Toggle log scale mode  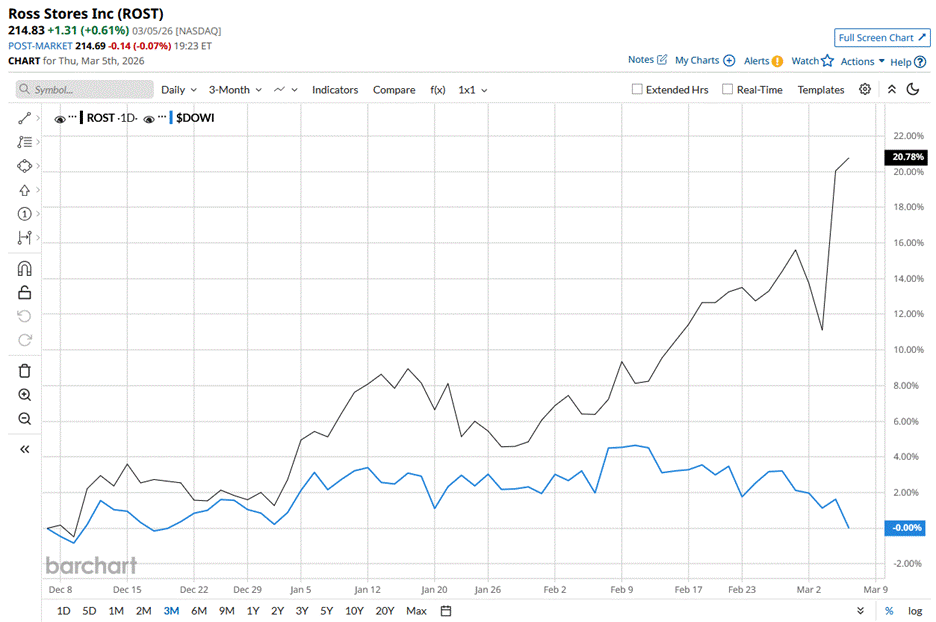pyautogui.click(x=915, y=611)
